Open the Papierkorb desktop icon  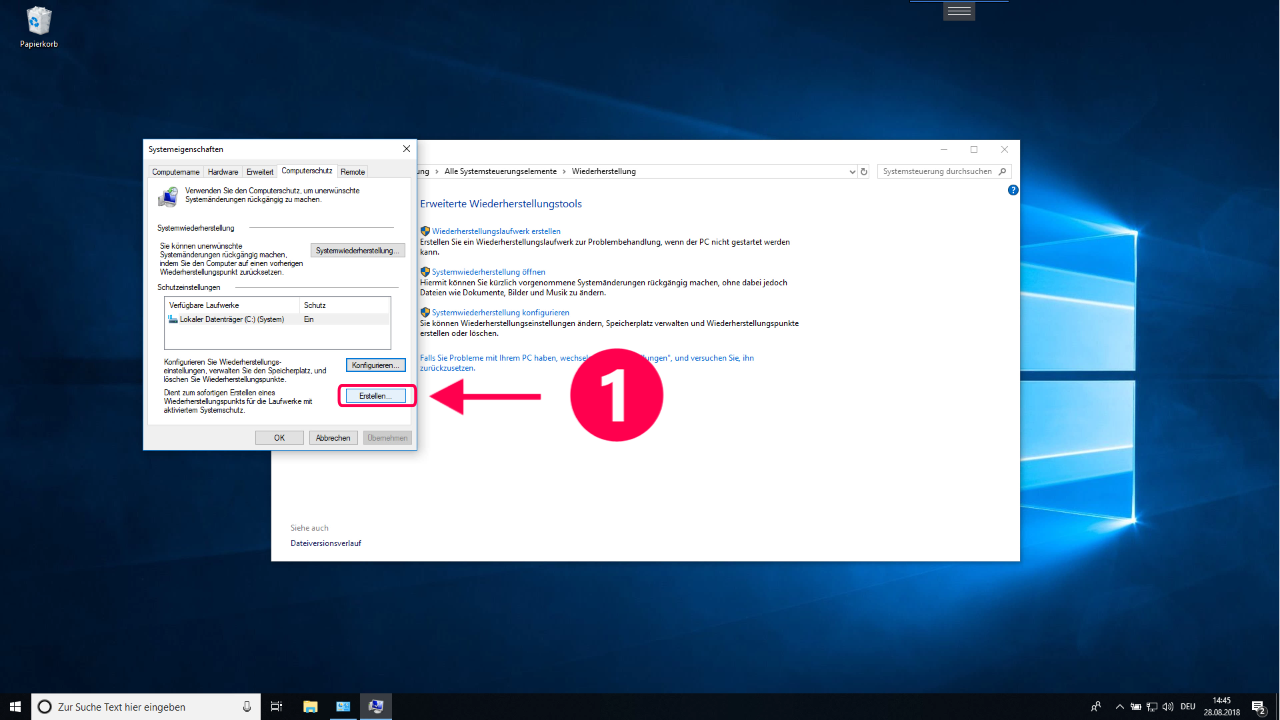(39, 27)
